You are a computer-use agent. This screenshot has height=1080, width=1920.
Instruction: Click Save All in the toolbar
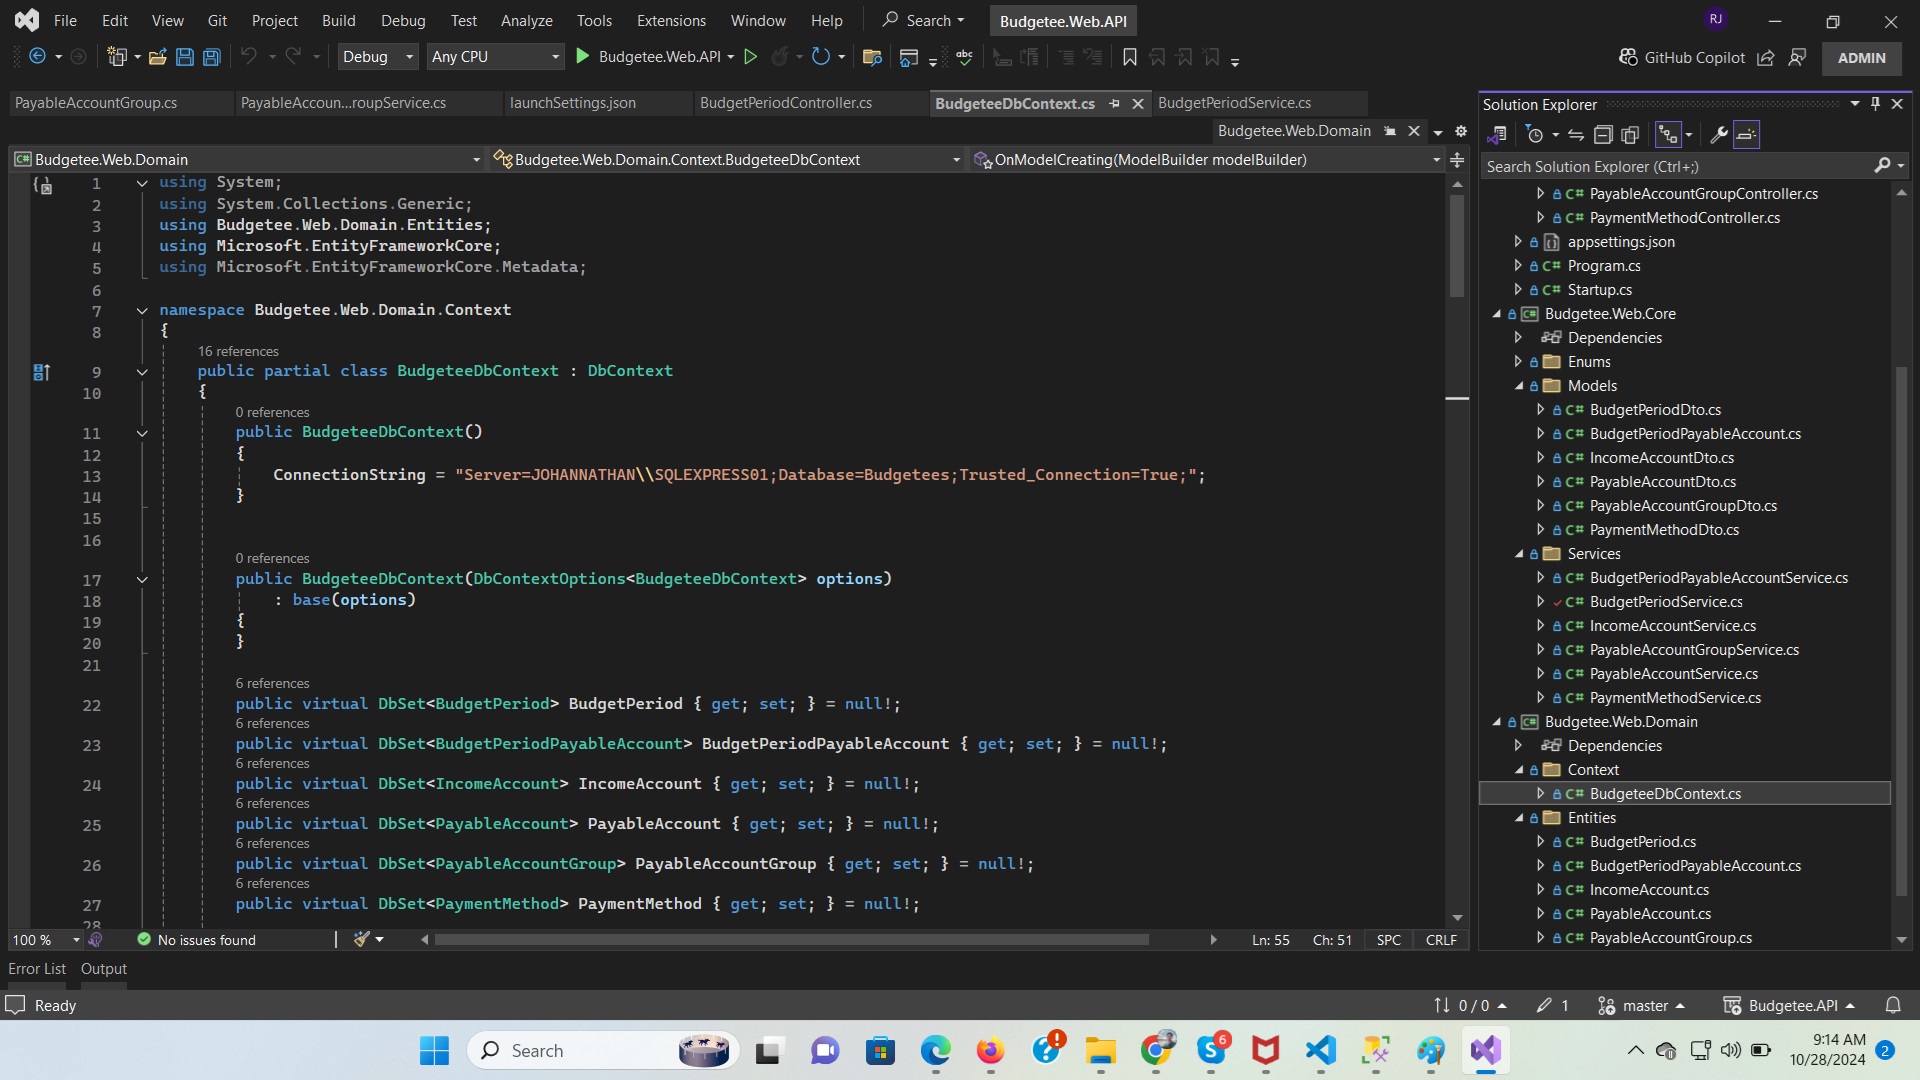pyautogui.click(x=211, y=57)
